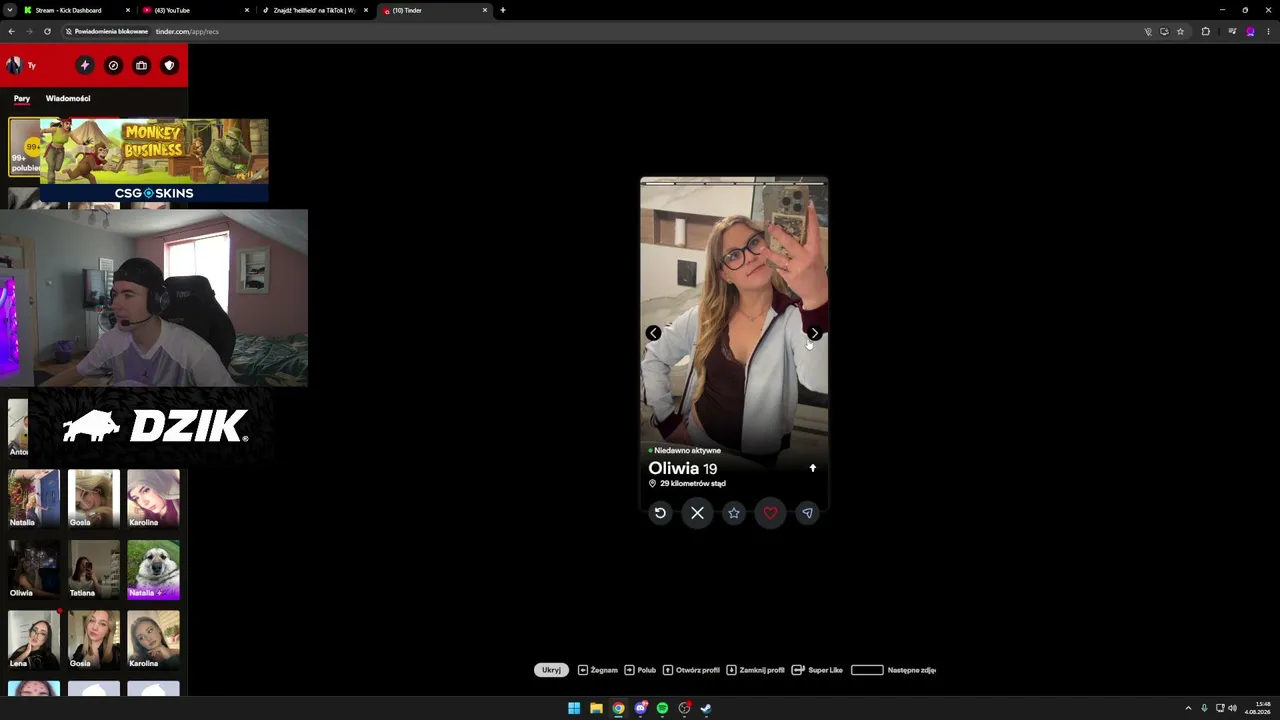Close the YouTube browser tab
Image resolution: width=1280 pixels, height=720 pixels.
pos(247,10)
